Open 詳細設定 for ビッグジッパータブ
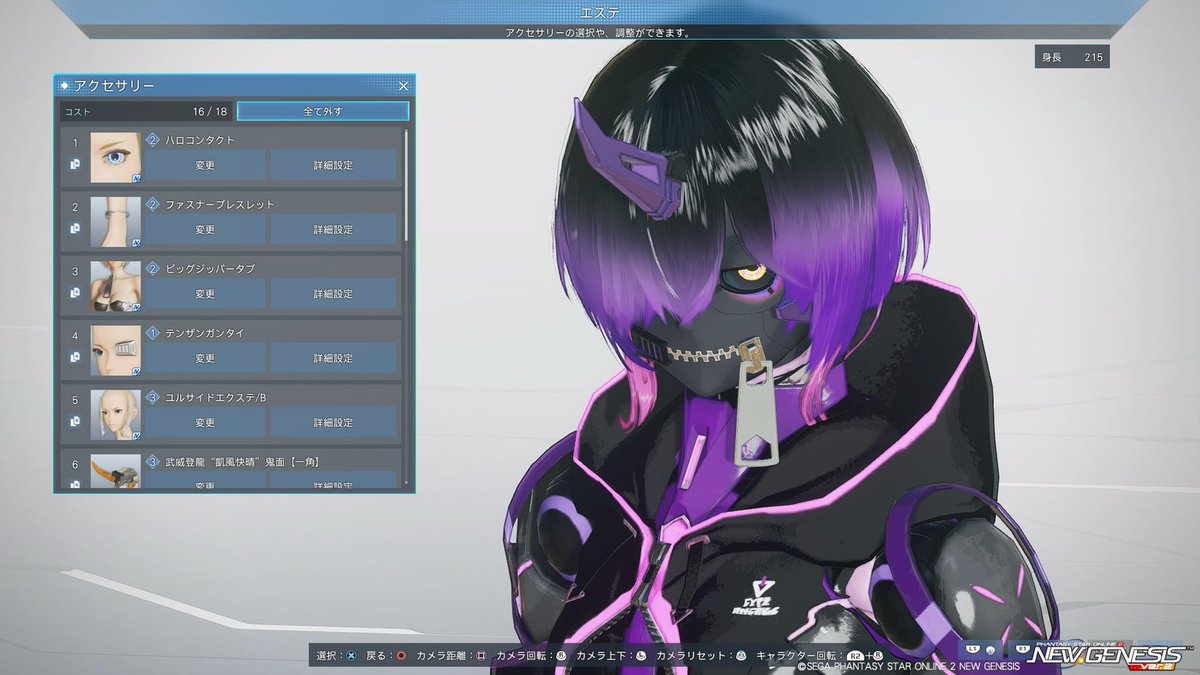The image size is (1200, 675). click(x=333, y=294)
